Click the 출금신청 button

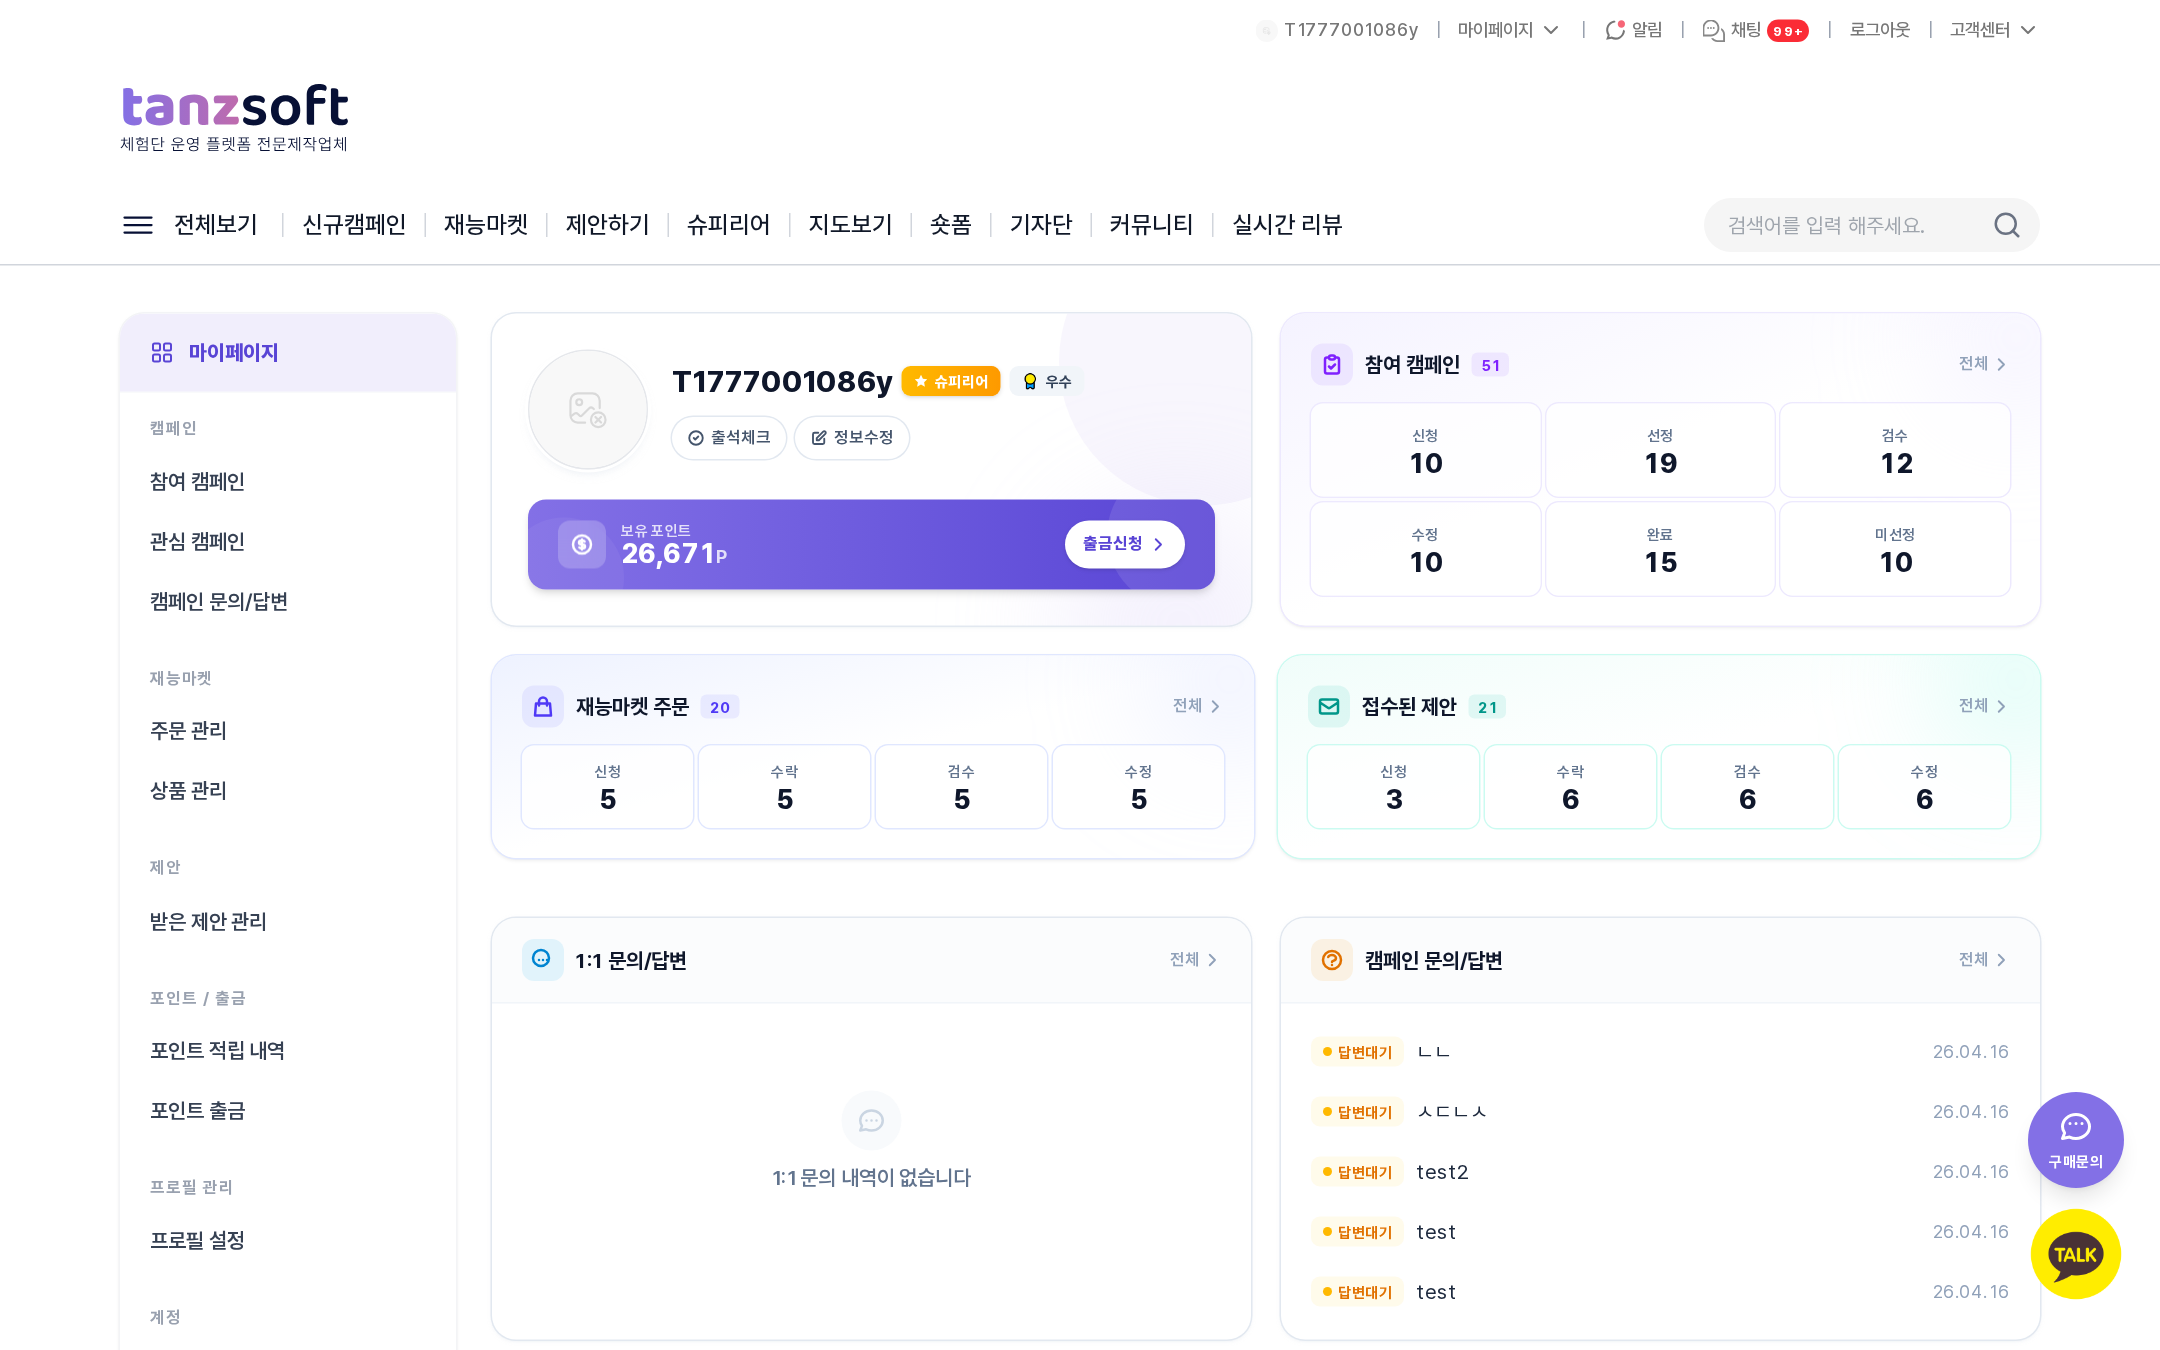(1124, 544)
